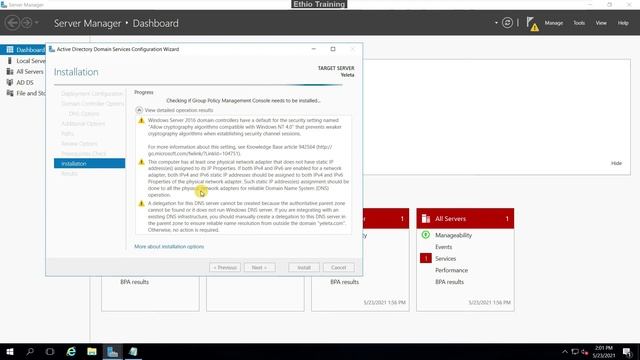Open Task View from the taskbar
Viewport: 640px width, 360px height.
coord(50,351)
